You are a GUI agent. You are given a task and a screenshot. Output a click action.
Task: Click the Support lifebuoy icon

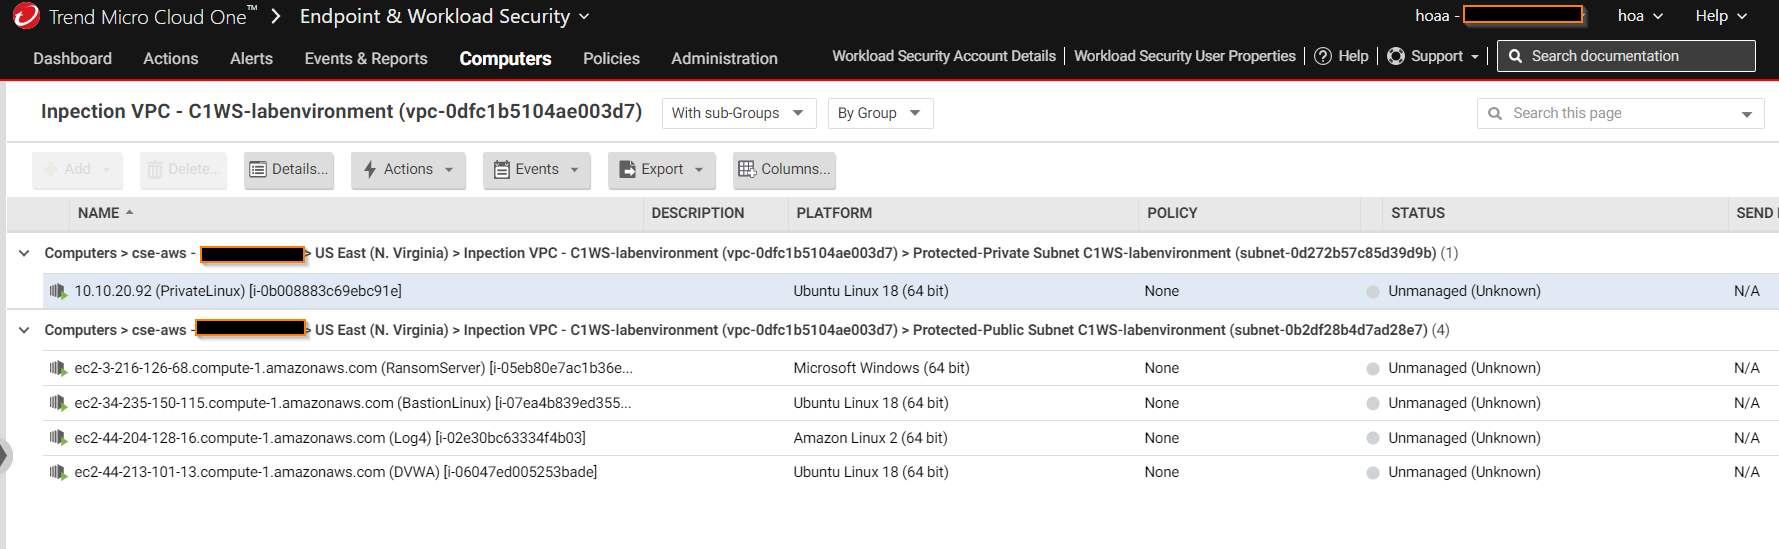click(1395, 56)
